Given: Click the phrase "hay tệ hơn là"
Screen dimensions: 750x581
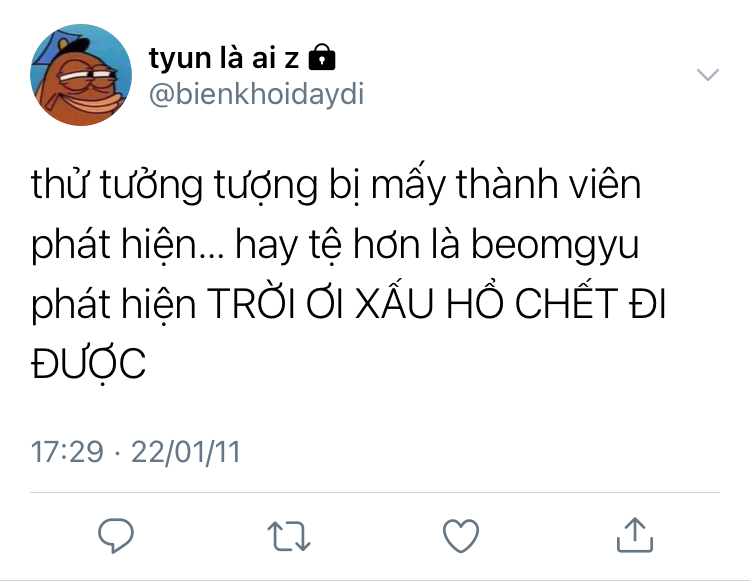Looking at the screenshot, I should click(348, 244).
